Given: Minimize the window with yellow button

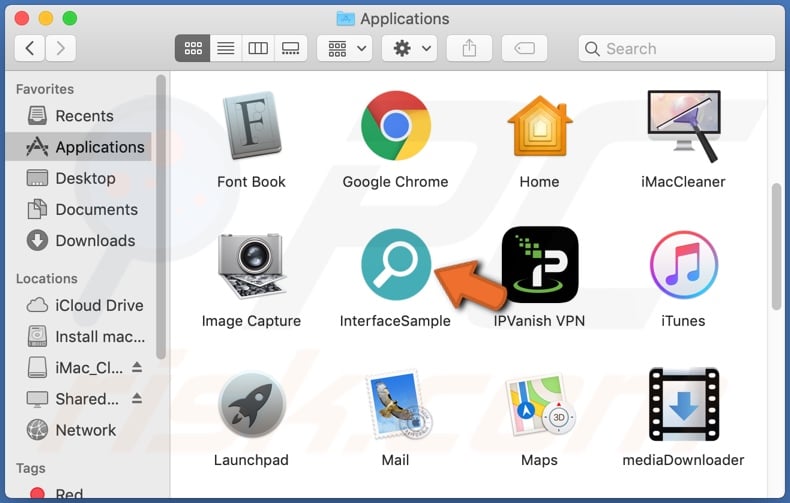Looking at the screenshot, I should coord(46,19).
